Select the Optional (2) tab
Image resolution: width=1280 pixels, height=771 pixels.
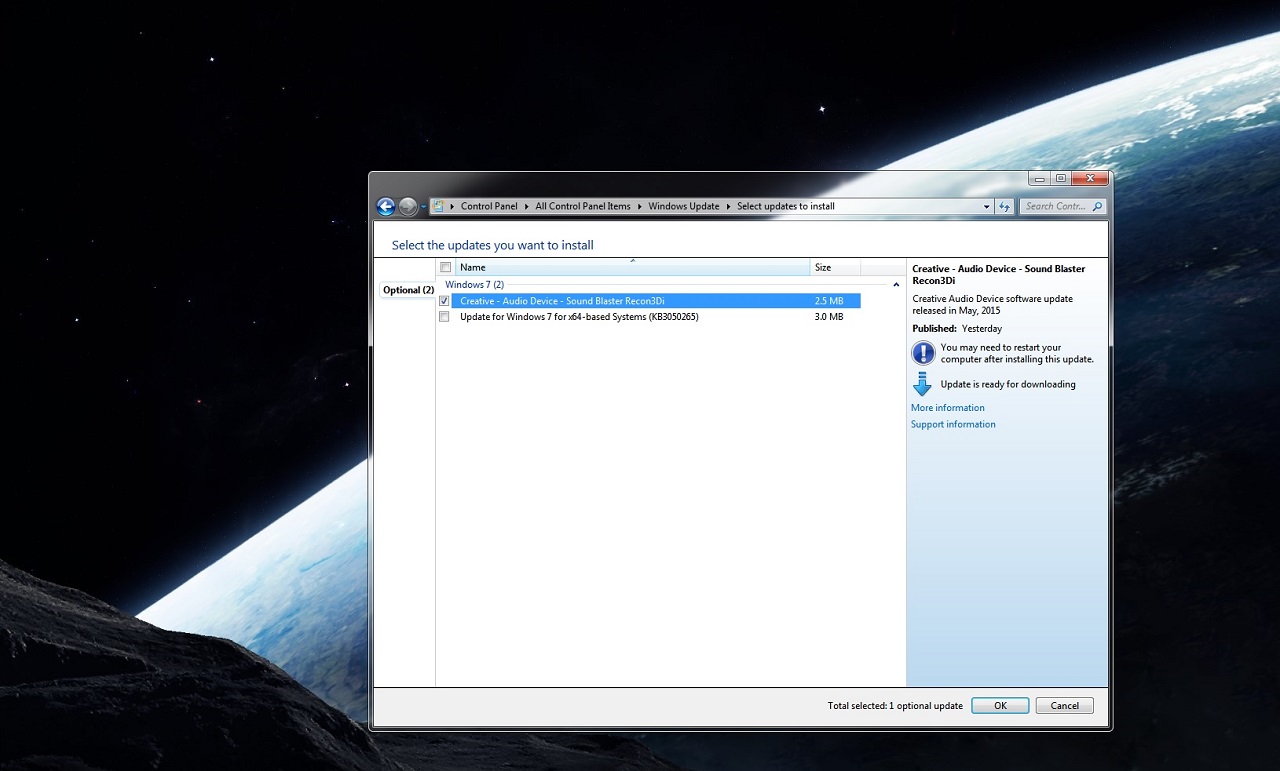tap(408, 290)
